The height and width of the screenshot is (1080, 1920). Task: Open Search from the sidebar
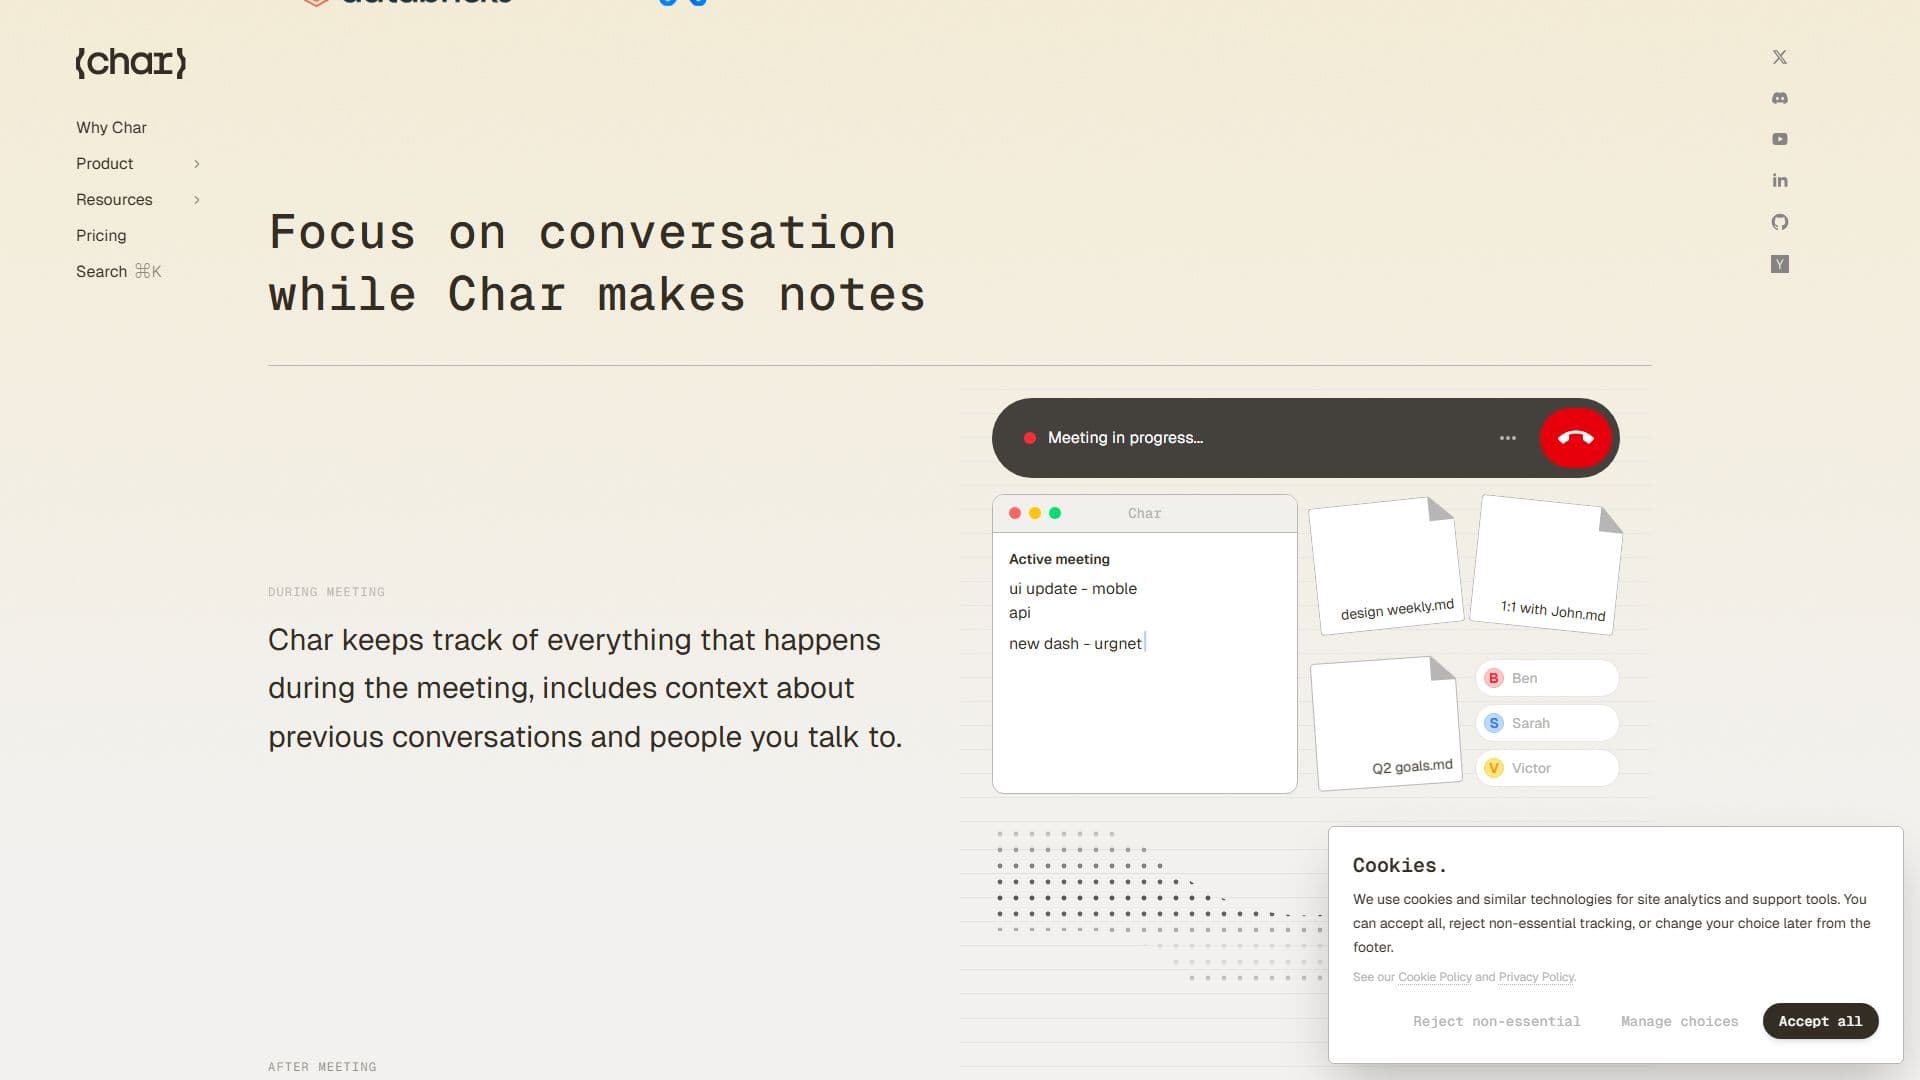pyautogui.click(x=118, y=272)
